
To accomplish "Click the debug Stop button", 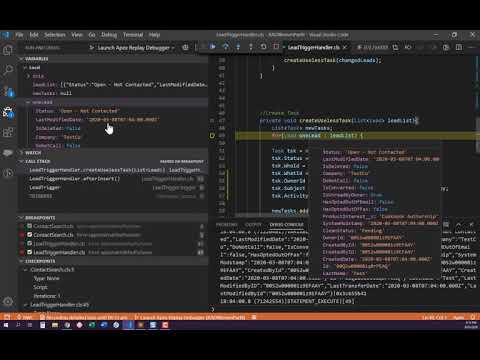I will [276, 47].
